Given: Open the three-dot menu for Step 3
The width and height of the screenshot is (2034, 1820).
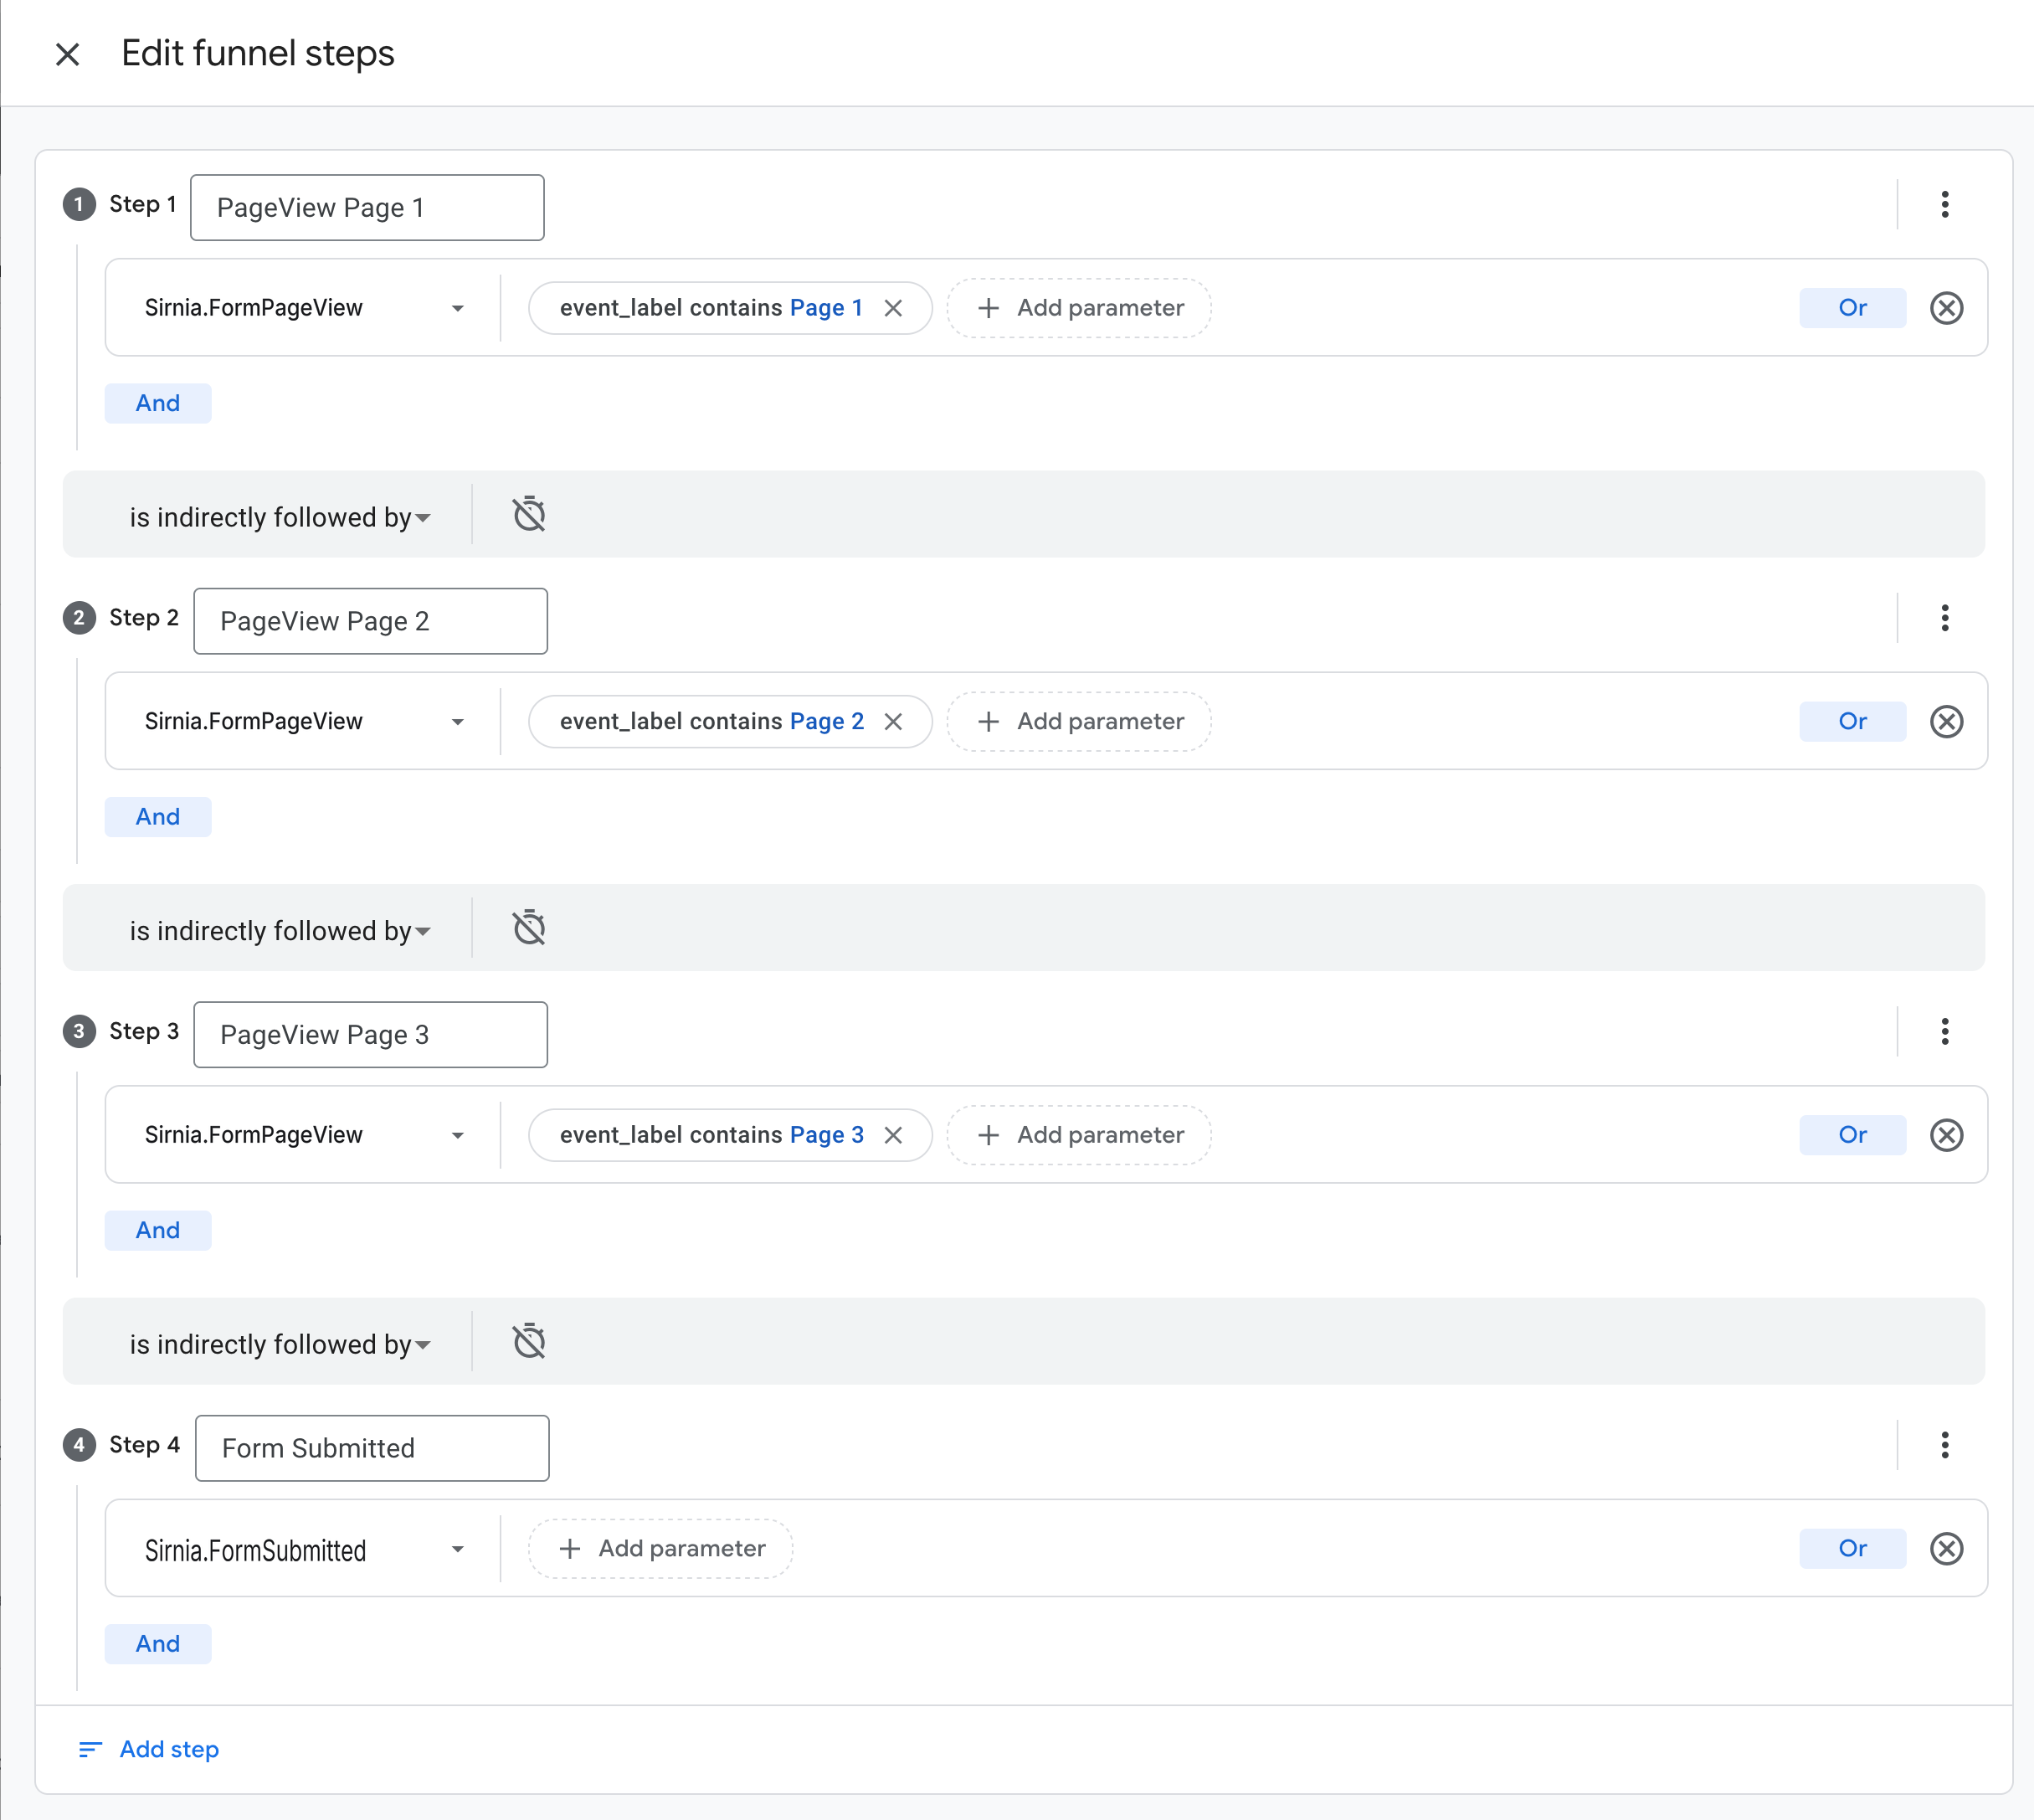Looking at the screenshot, I should point(1944,1032).
